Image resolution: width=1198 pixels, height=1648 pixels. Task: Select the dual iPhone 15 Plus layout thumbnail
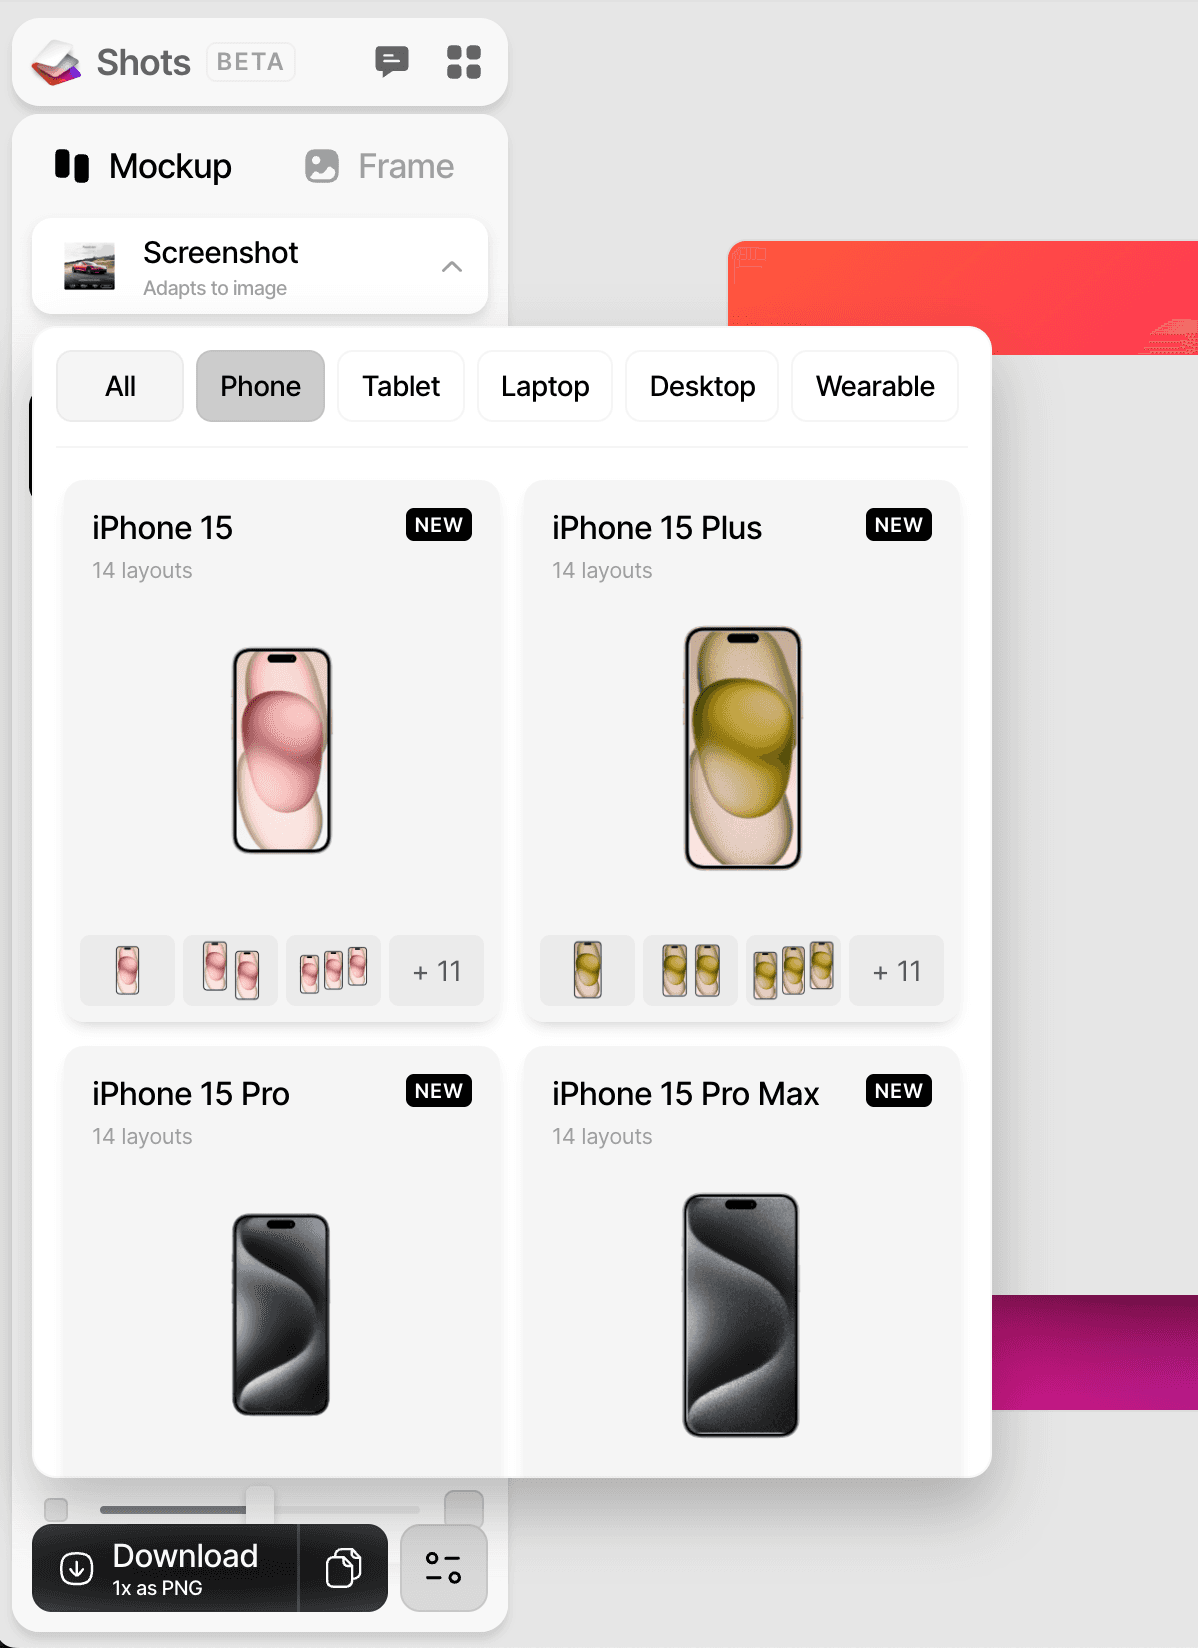[690, 970]
